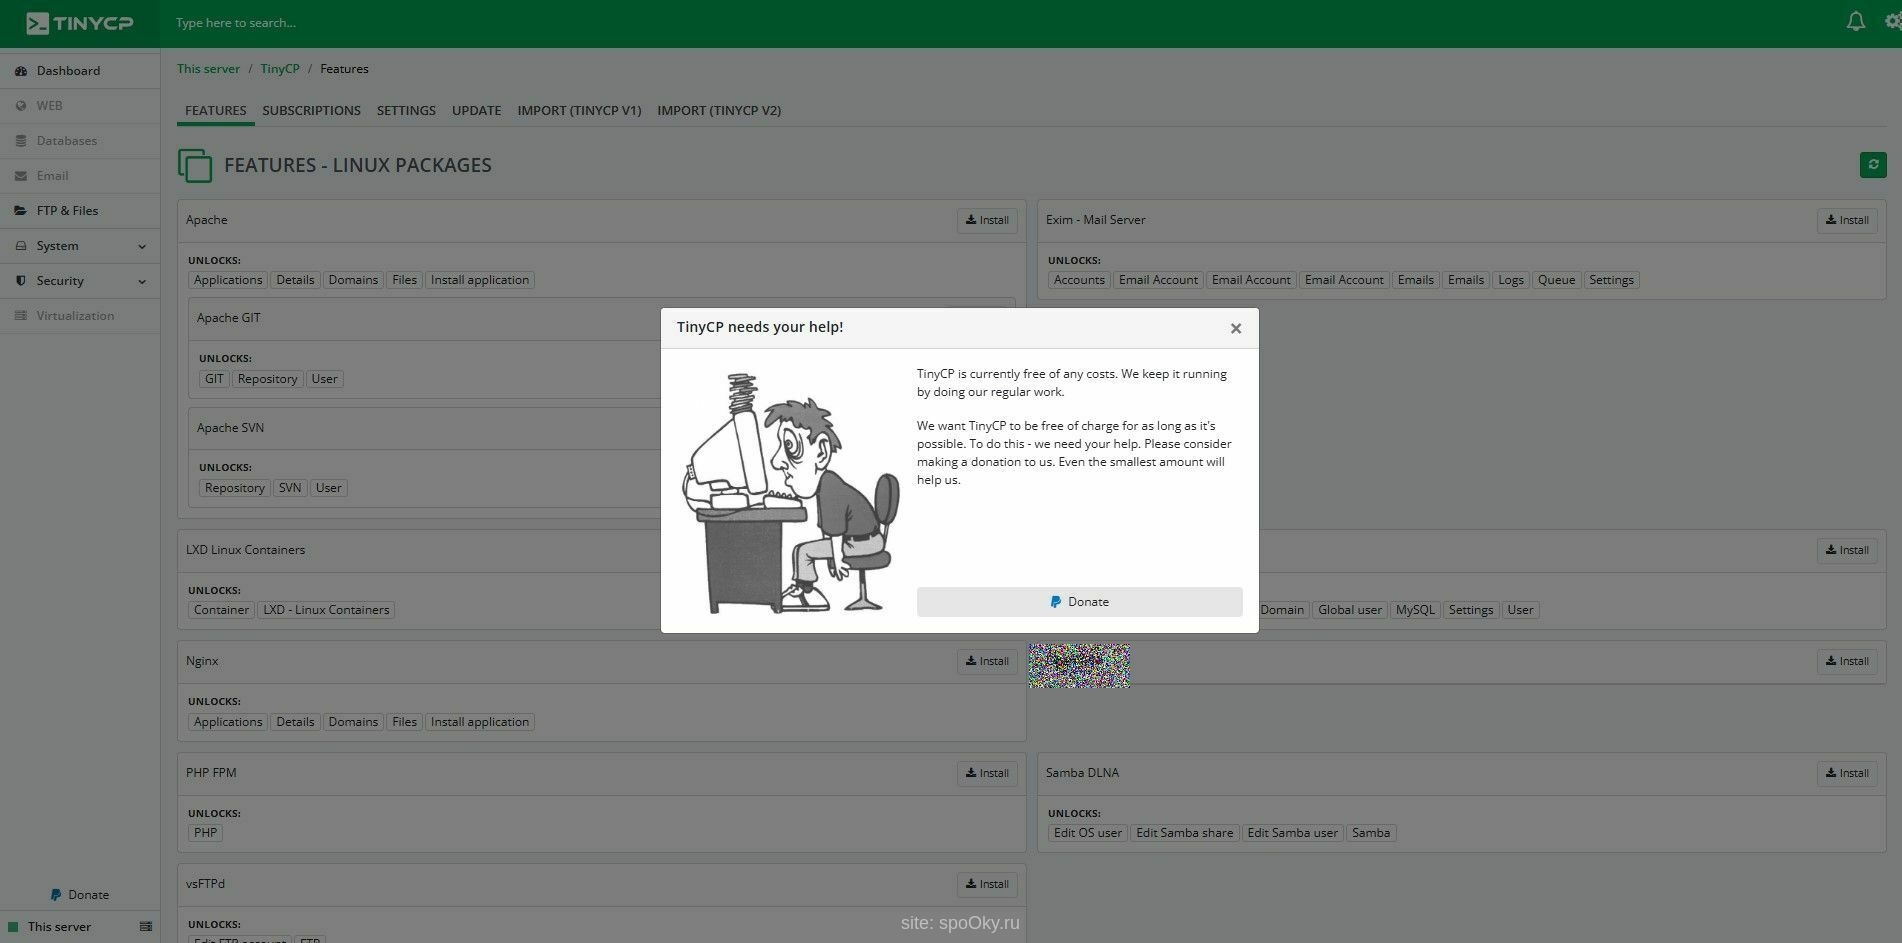The height and width of the screenshot is (943, 1902).
Task: Click the TinyCP breadcrumb link
Action: (x=280, y=69)
